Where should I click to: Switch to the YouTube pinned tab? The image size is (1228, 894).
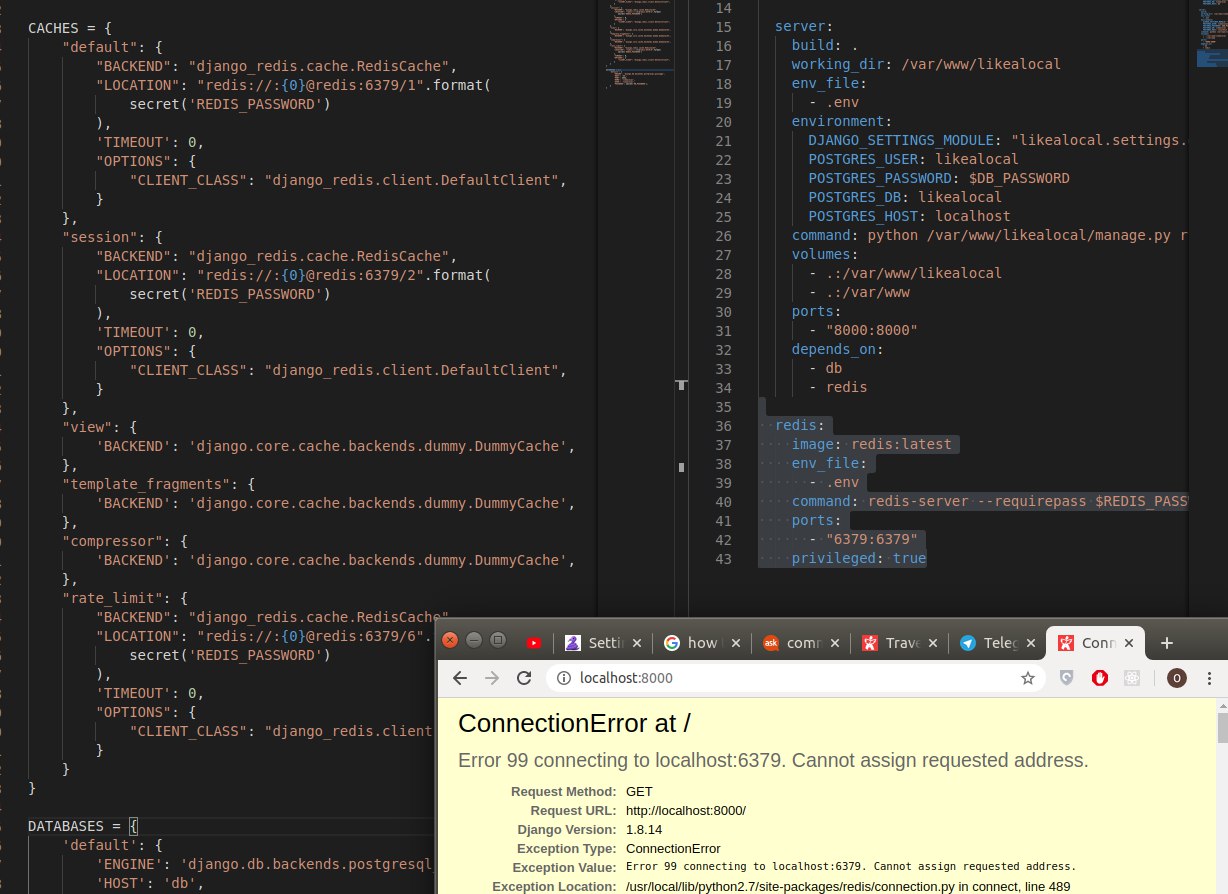point(534,643)
